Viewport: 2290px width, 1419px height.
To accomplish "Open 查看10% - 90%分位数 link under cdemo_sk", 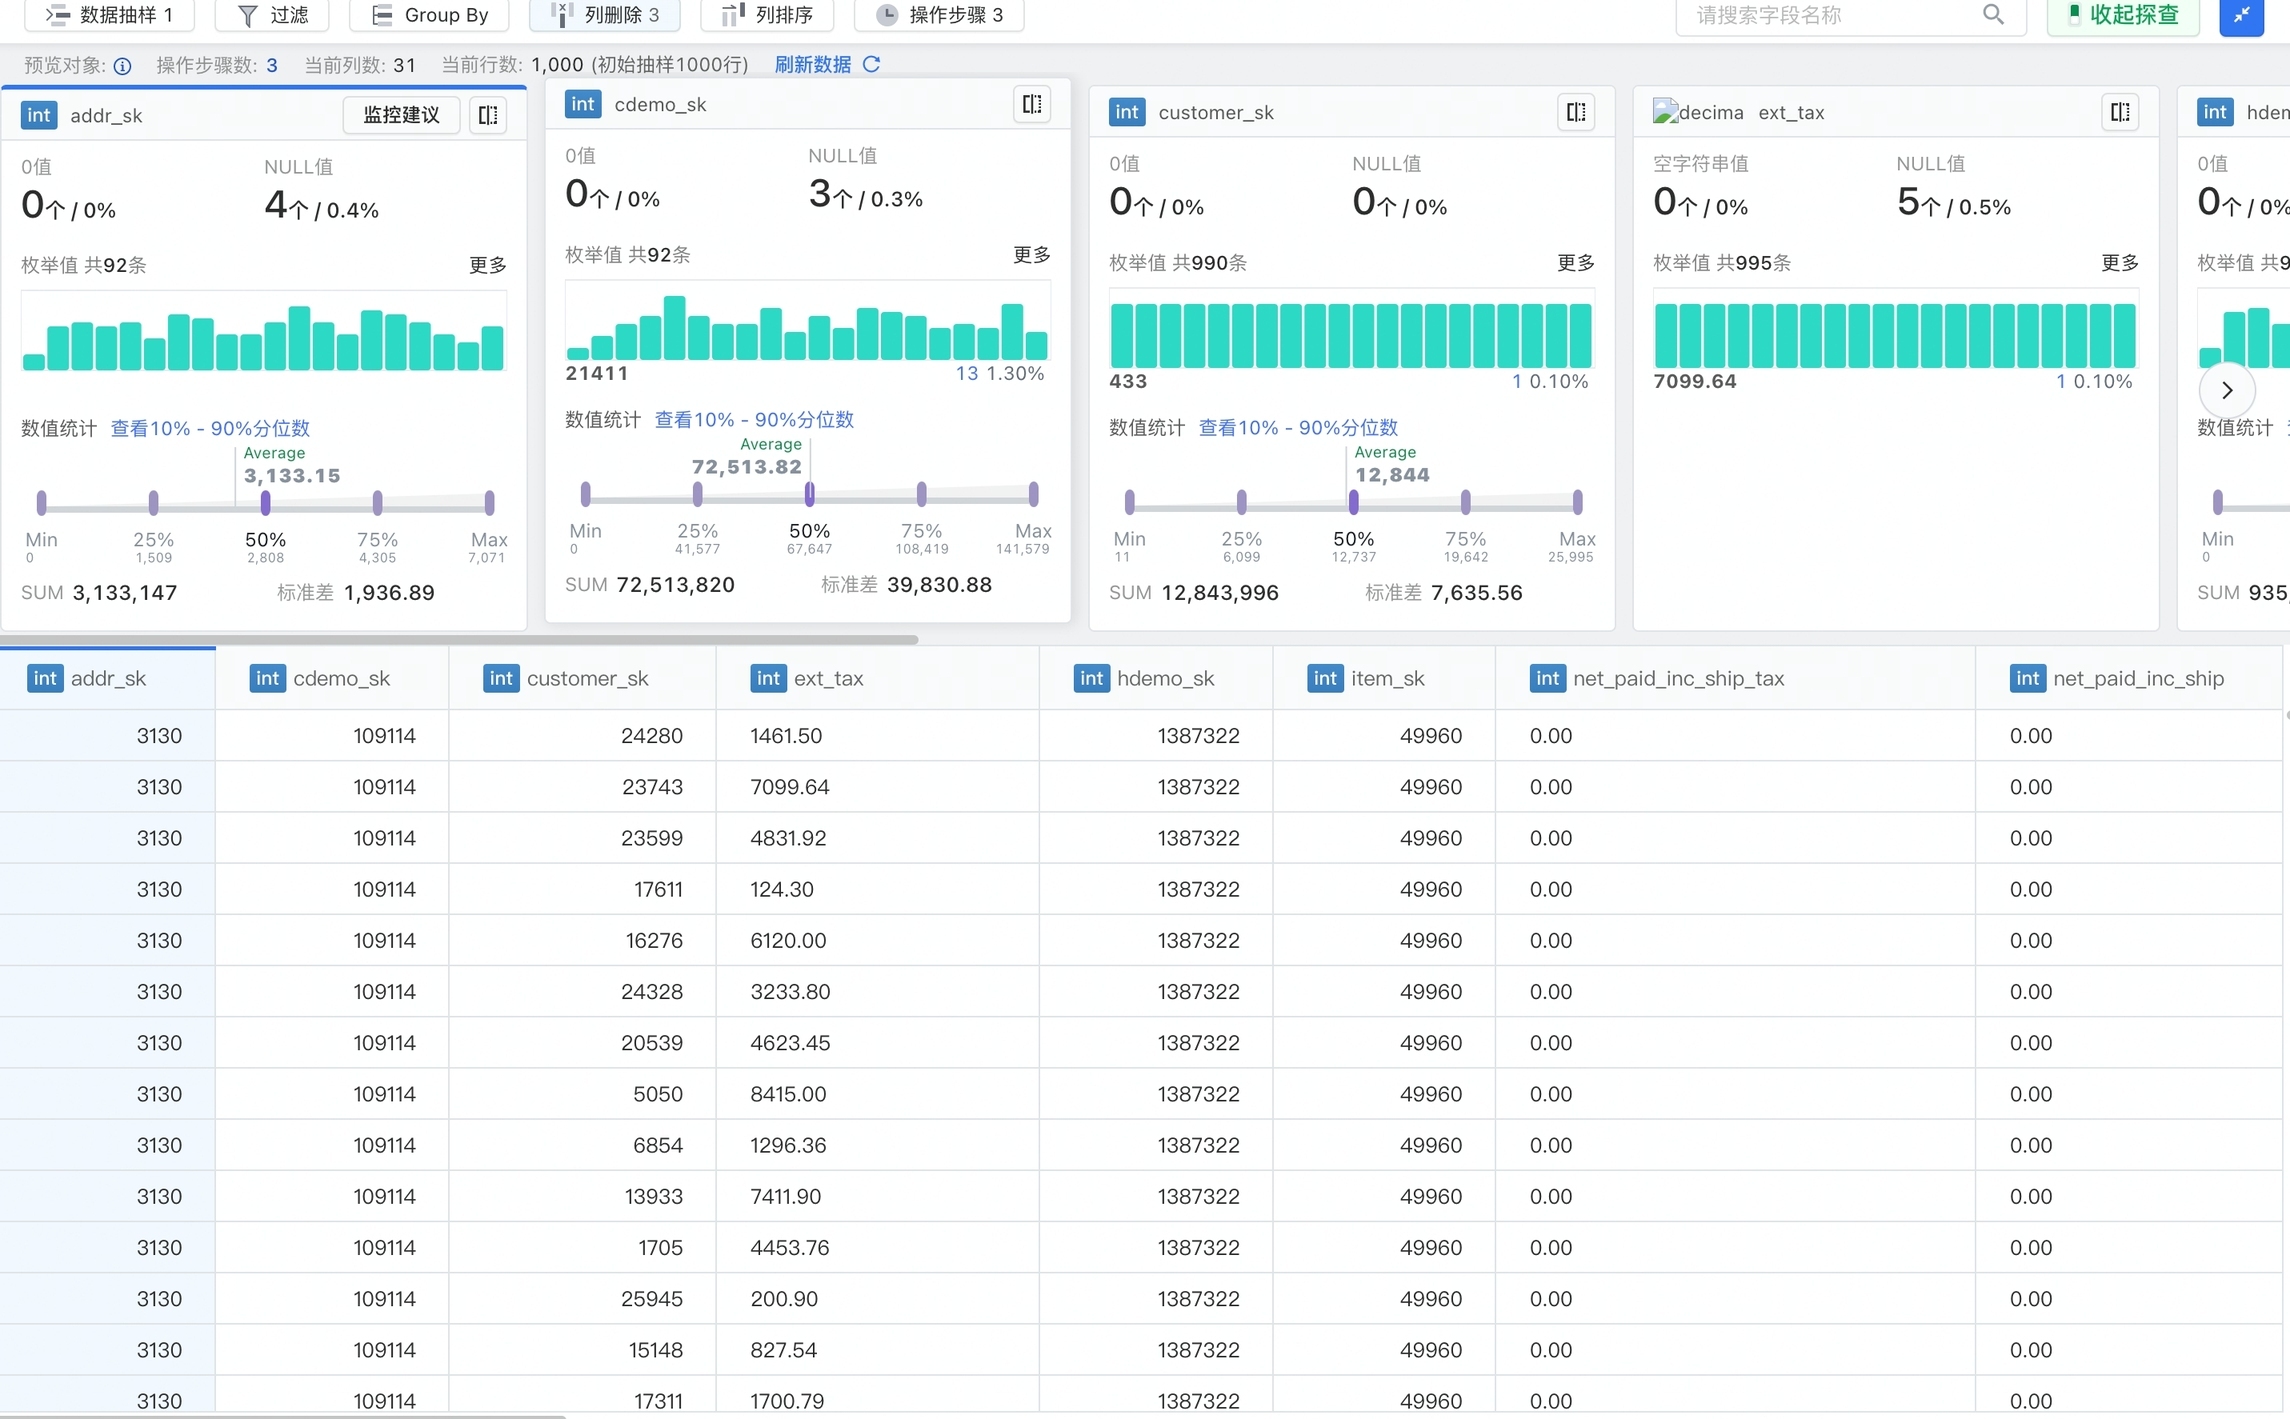I will point(753,420).
